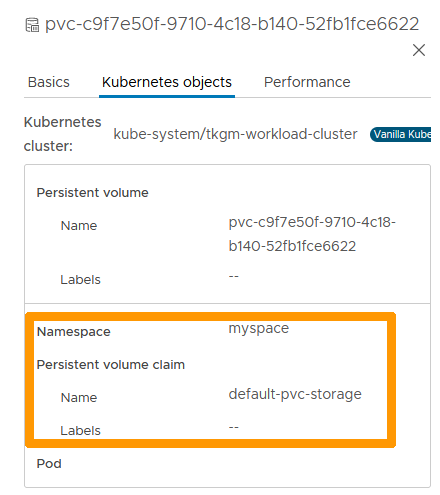Click the persistent volume claim Name label
The image size is (440, 495).
(79, 398)
